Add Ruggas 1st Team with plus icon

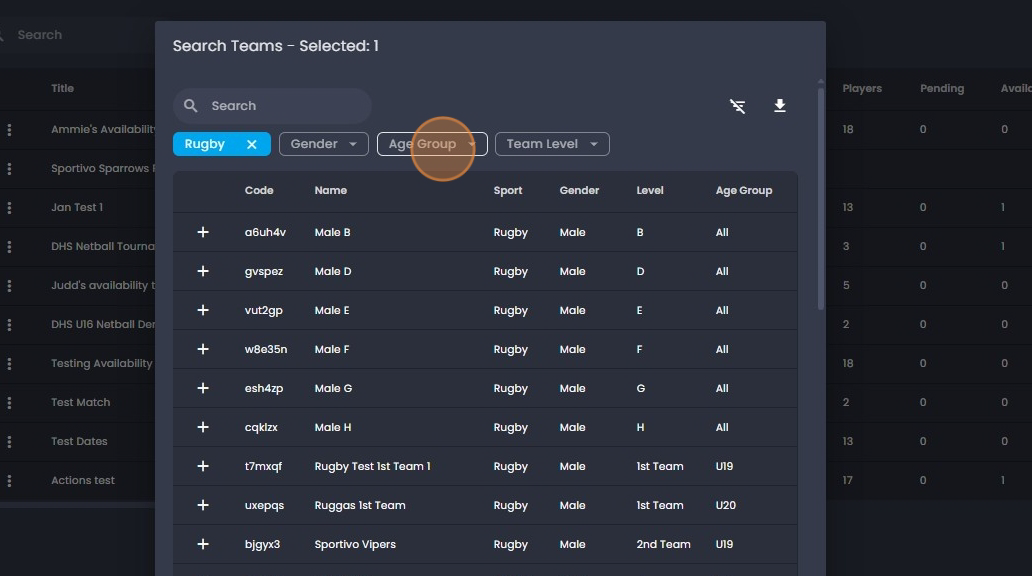[203, 505]
